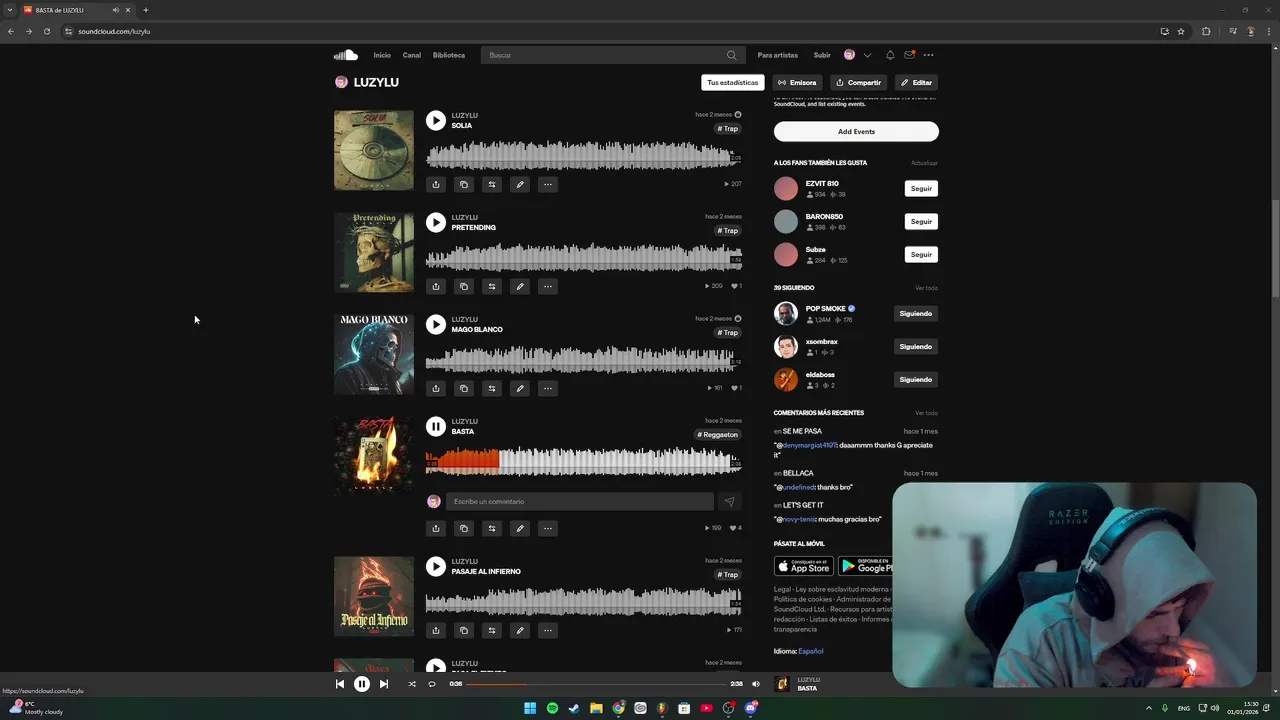Open Chrome three-dot menu
Screen dimensions: 1280x720
(x=1268, y=31)
